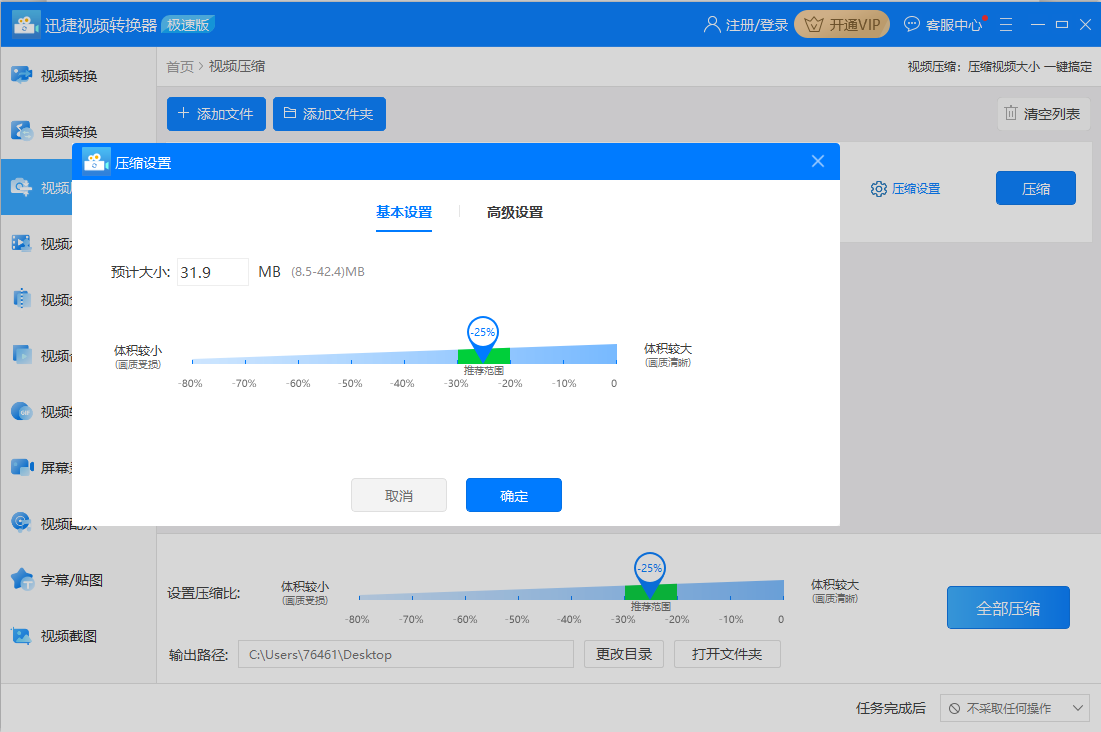Open 压缩设置 via the gear icon
This screenshot has width=1101, height=732.
pyautogui.click(x=905, y=188)
